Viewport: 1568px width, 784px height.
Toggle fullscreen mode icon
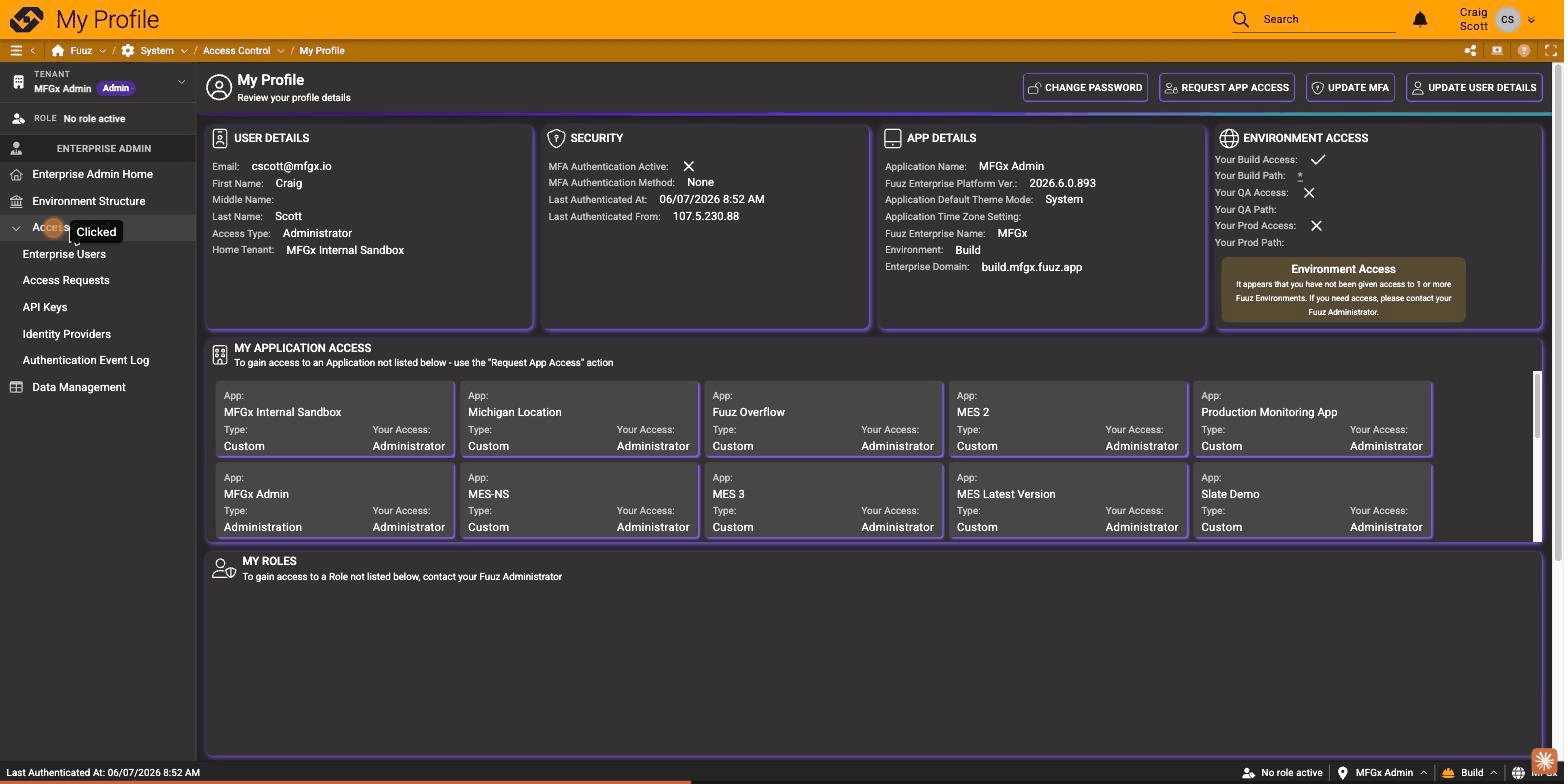(1551, 50)
